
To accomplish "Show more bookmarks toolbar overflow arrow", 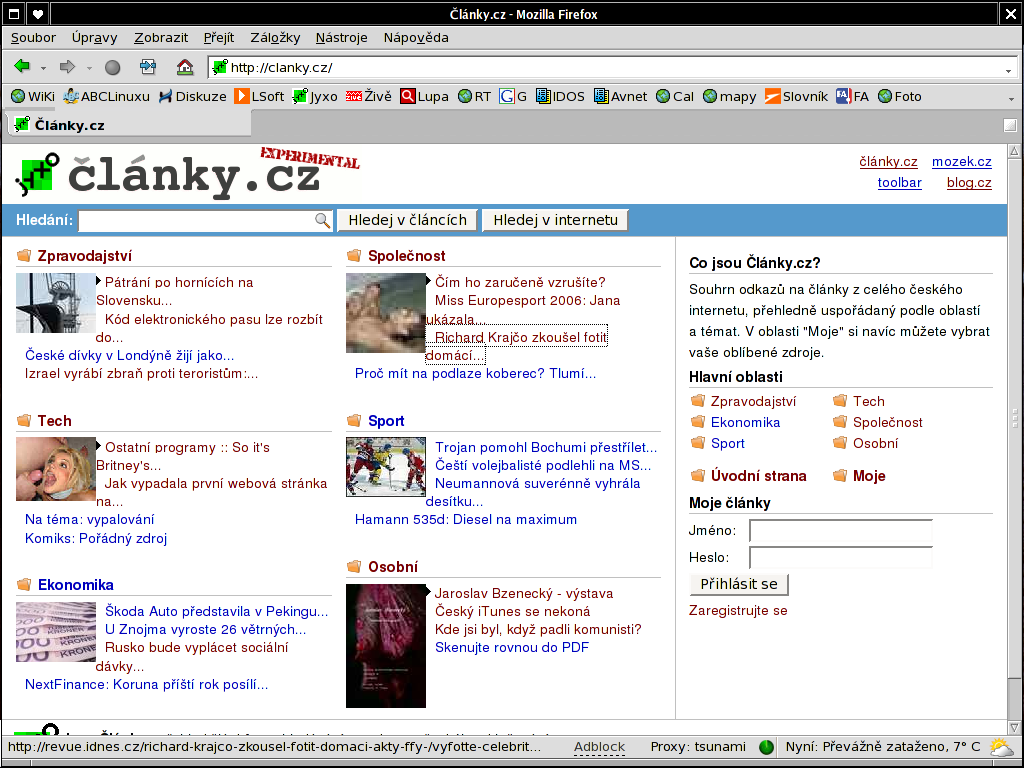I will 1011,99.
